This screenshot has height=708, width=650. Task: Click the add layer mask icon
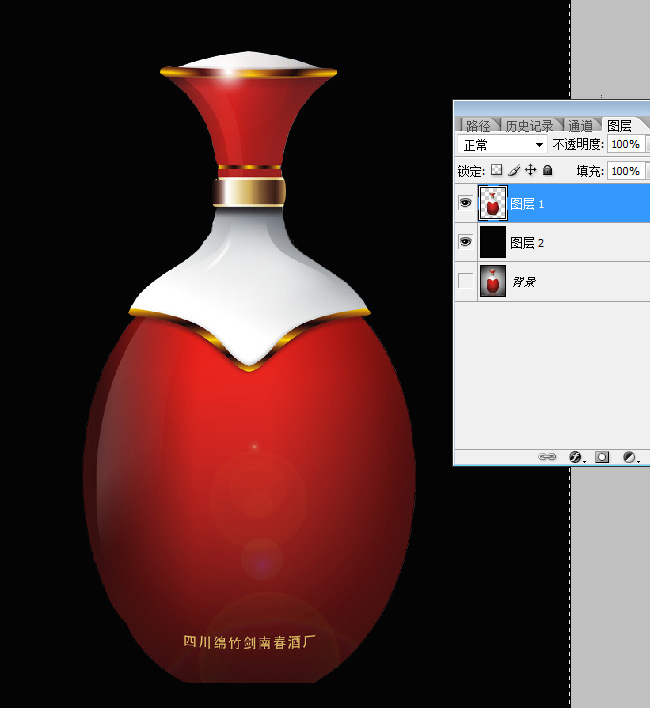(602, 456)
